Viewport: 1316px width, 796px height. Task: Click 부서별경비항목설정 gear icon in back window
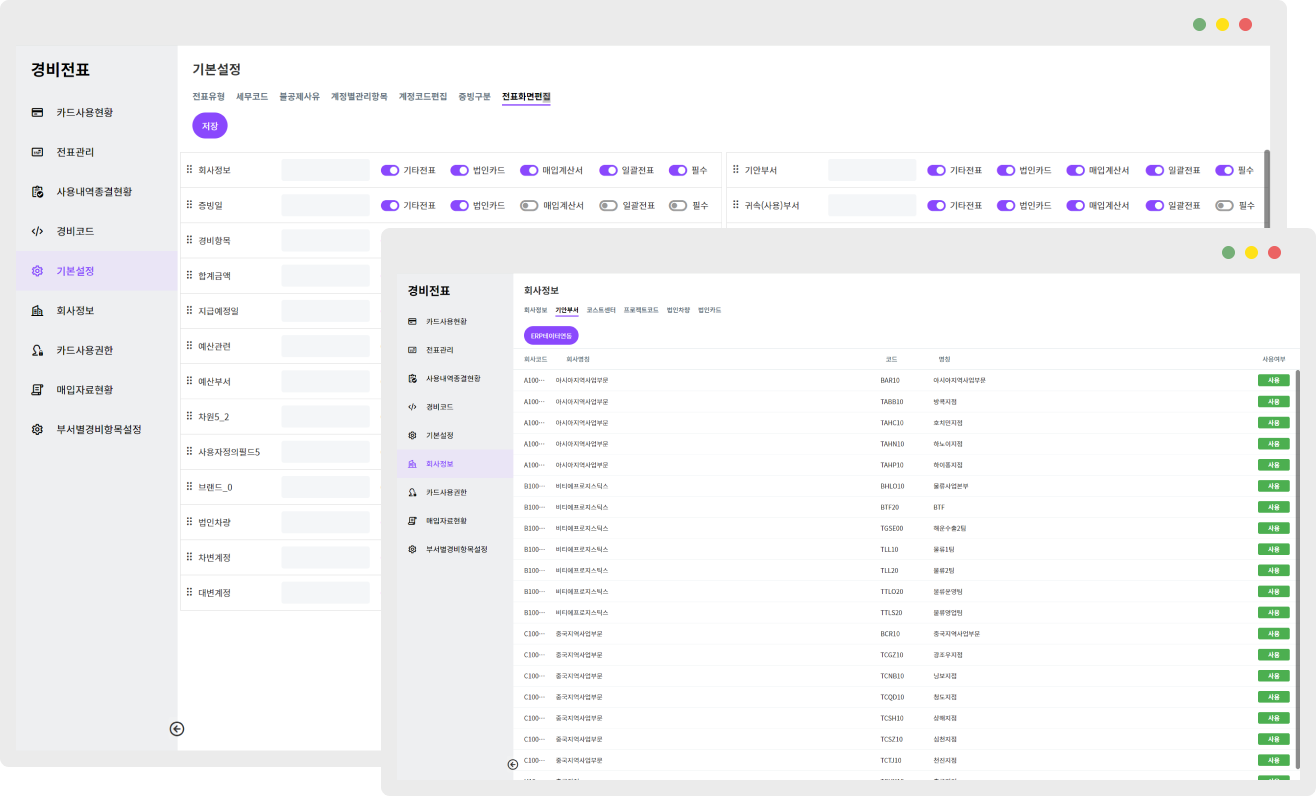coord(37,429)
